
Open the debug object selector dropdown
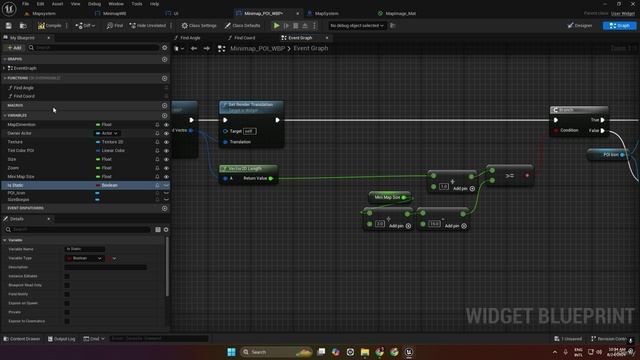pyautogui.click(x=357, y=26)
